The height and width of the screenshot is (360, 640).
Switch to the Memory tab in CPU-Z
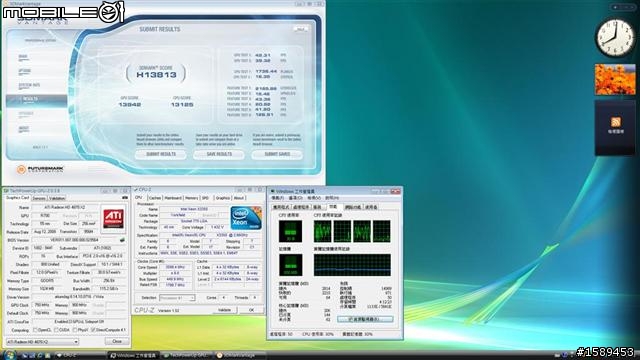coord(191,198)
